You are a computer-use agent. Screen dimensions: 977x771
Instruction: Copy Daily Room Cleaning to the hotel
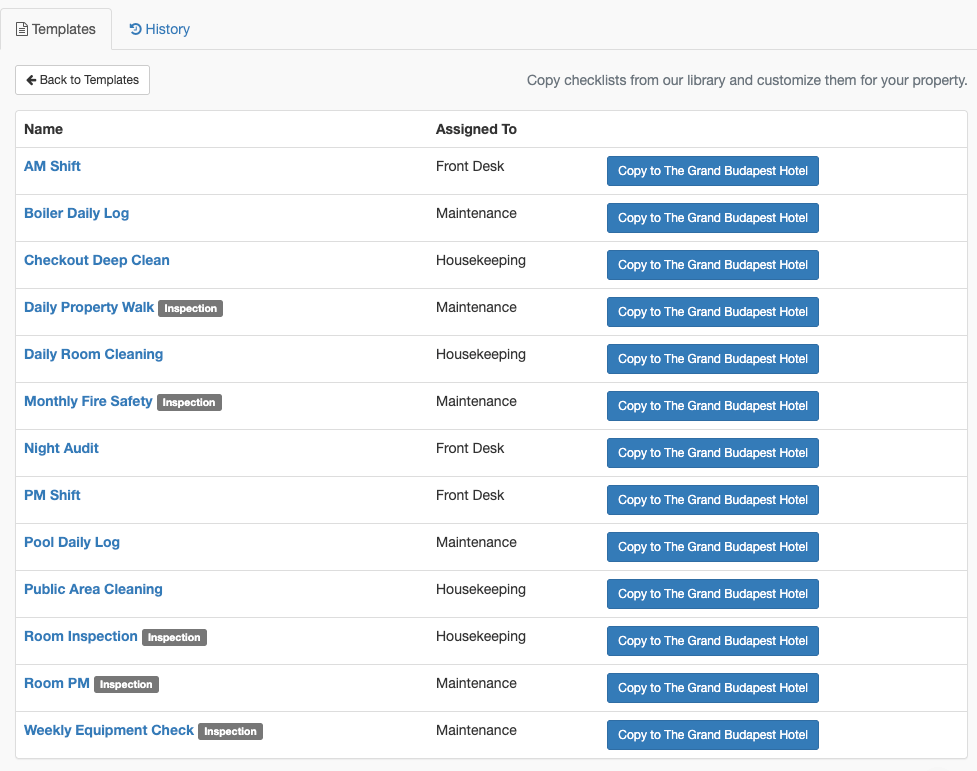click(713, 359)
